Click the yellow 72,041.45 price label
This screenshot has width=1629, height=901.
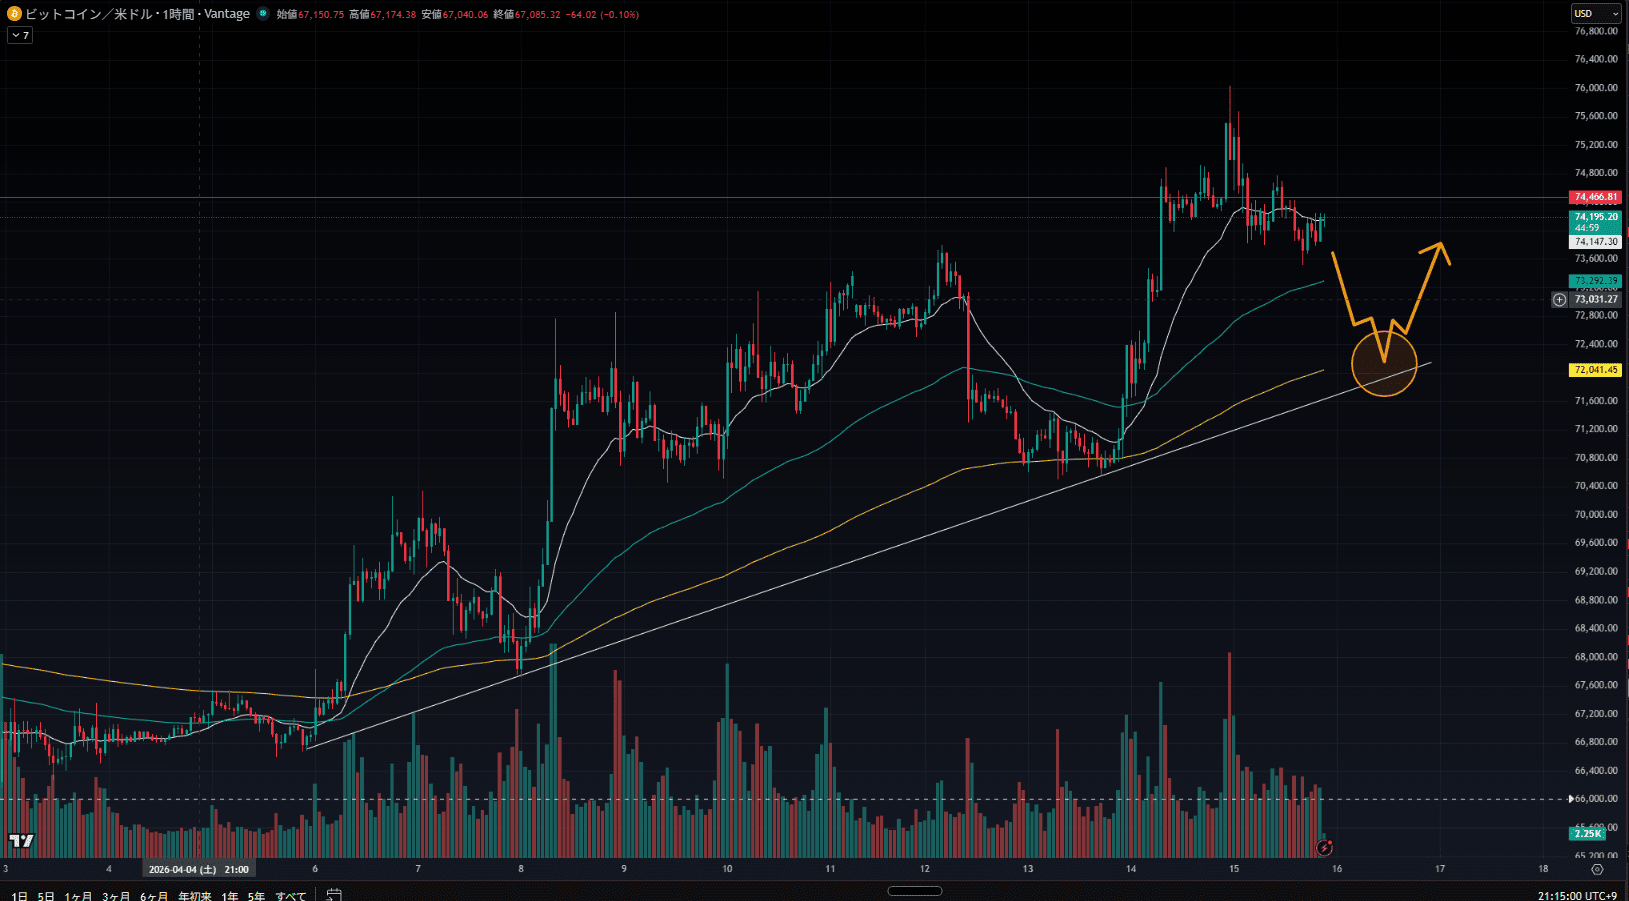(x=1595, y=370)
